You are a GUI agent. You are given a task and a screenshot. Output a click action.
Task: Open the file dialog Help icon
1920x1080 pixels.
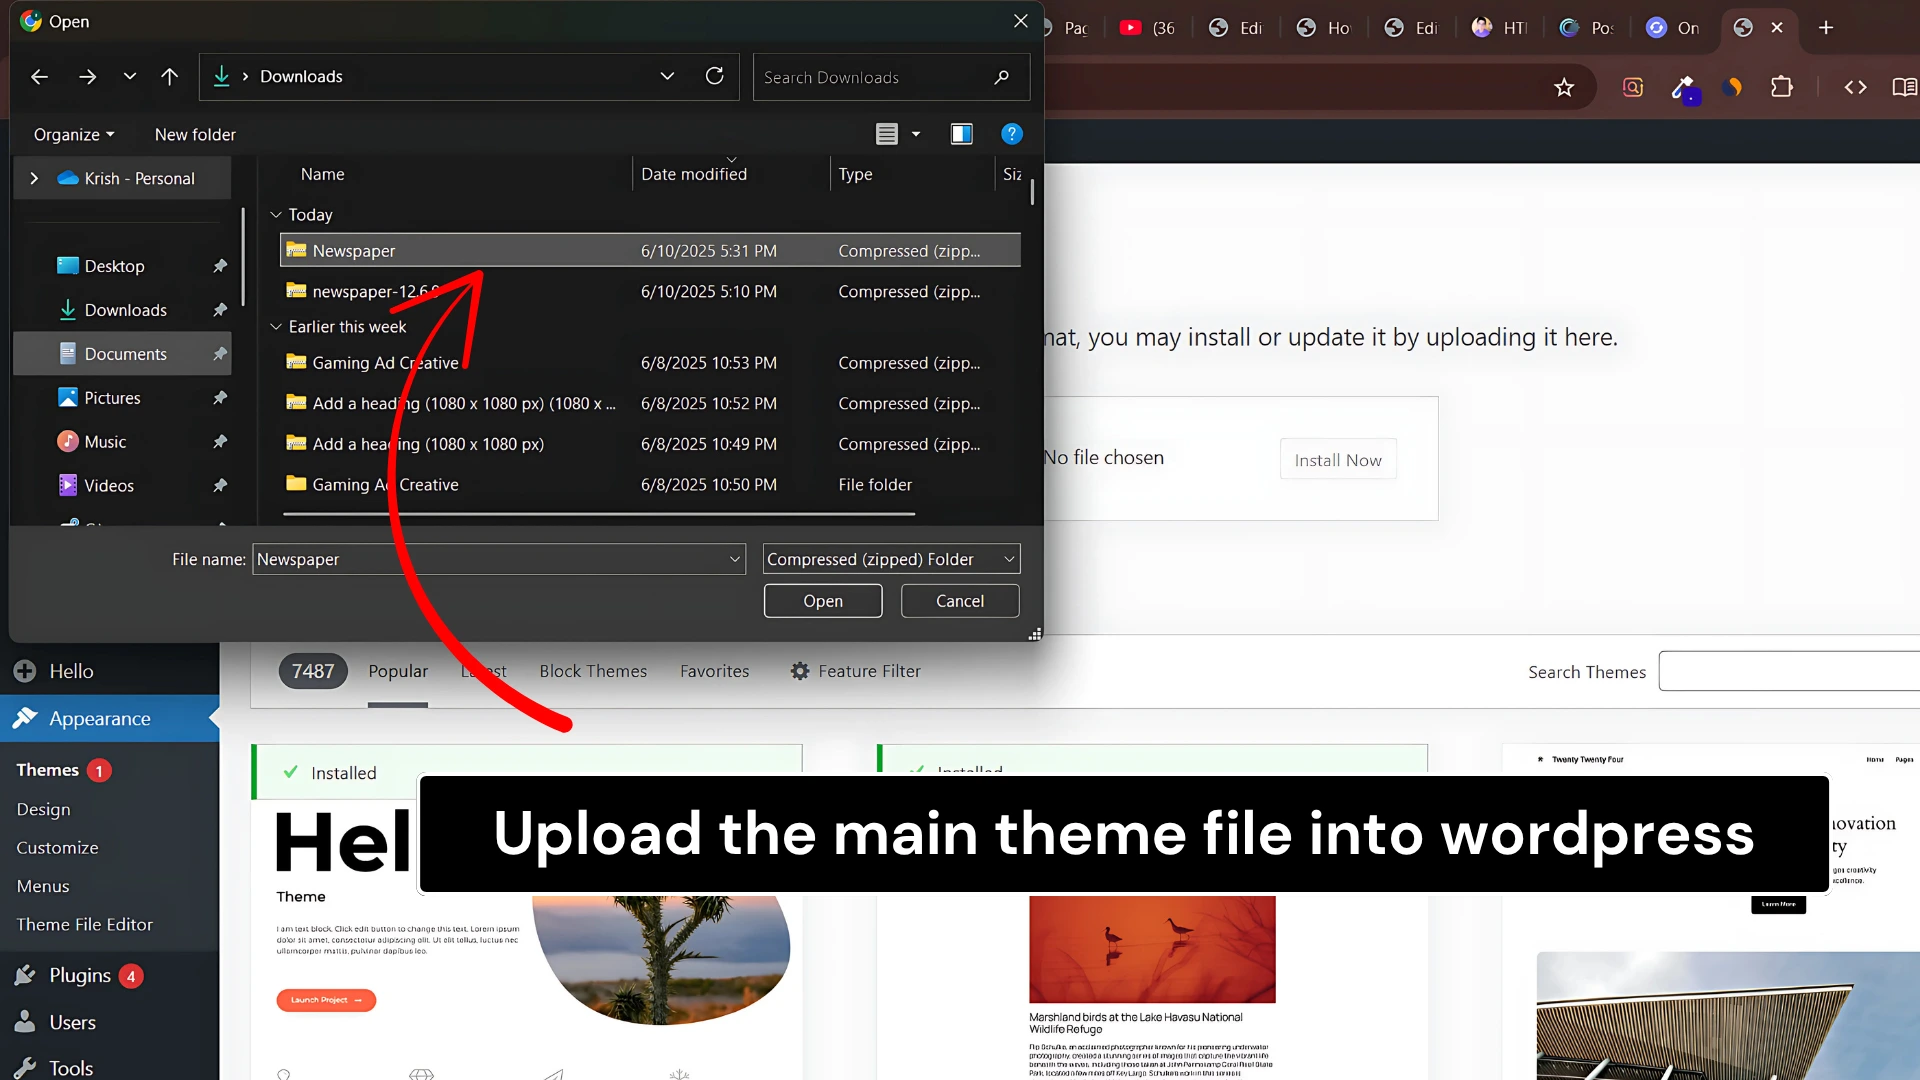pyautogui.click(x=1011, y=134)
